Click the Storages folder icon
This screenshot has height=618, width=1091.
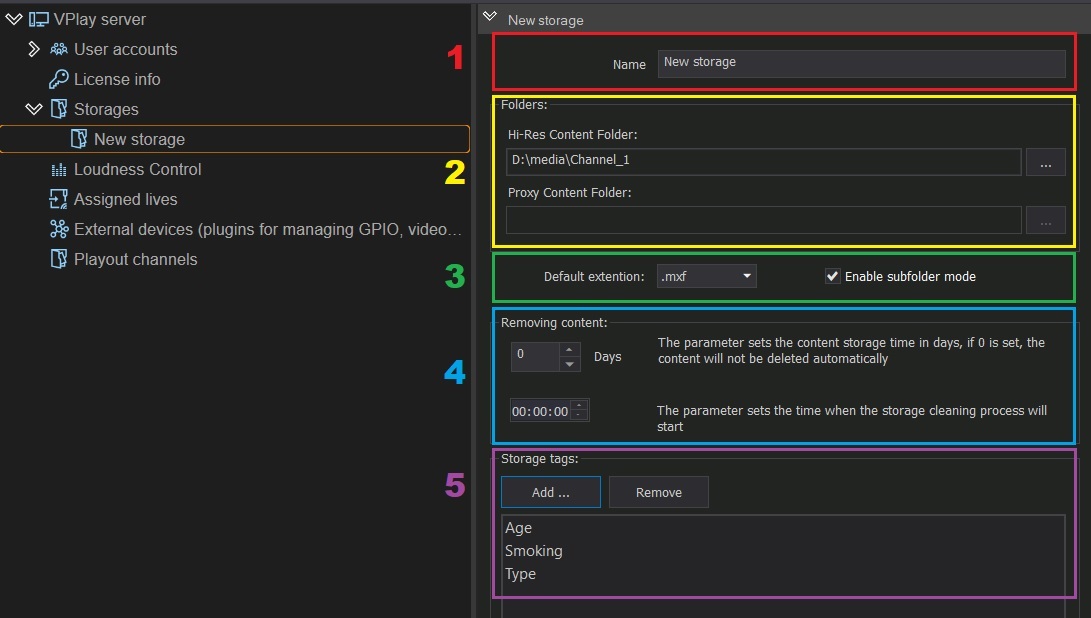[58, 109]
